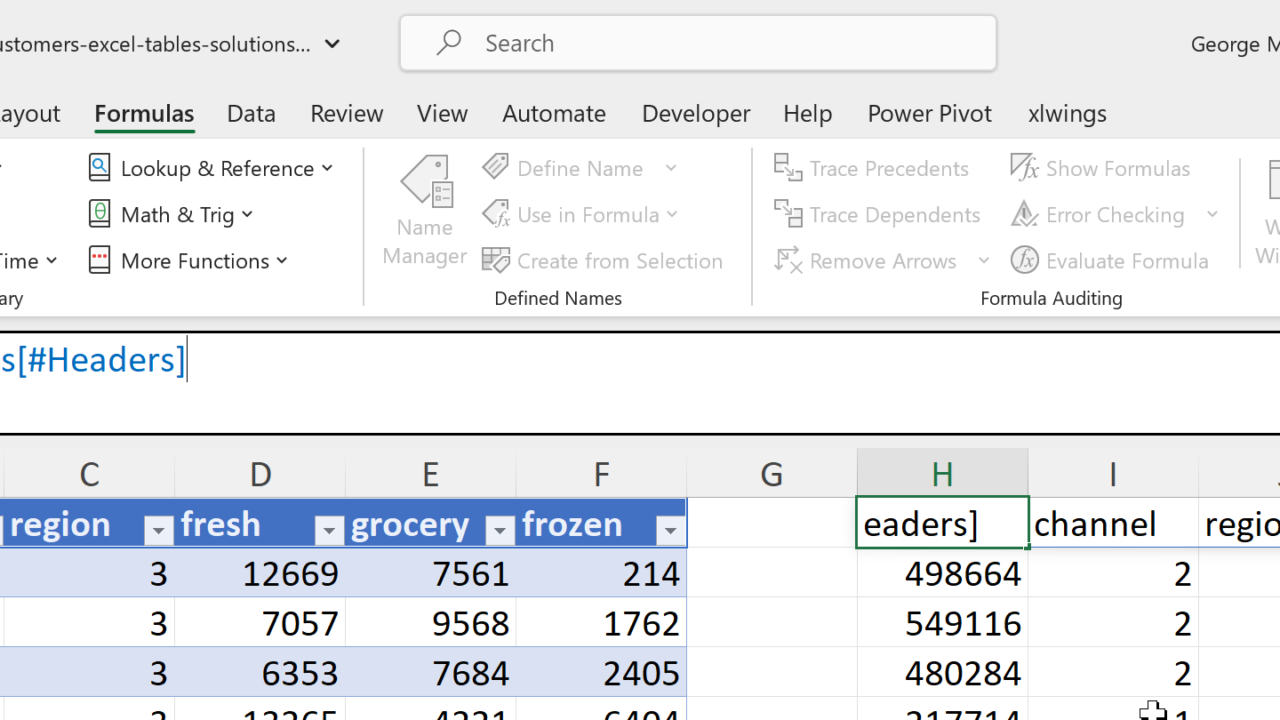The image size is (1280, 720).
Task: Expand the Math & Trig functions list
Action: pyautogui.click(x=171, y=214)
